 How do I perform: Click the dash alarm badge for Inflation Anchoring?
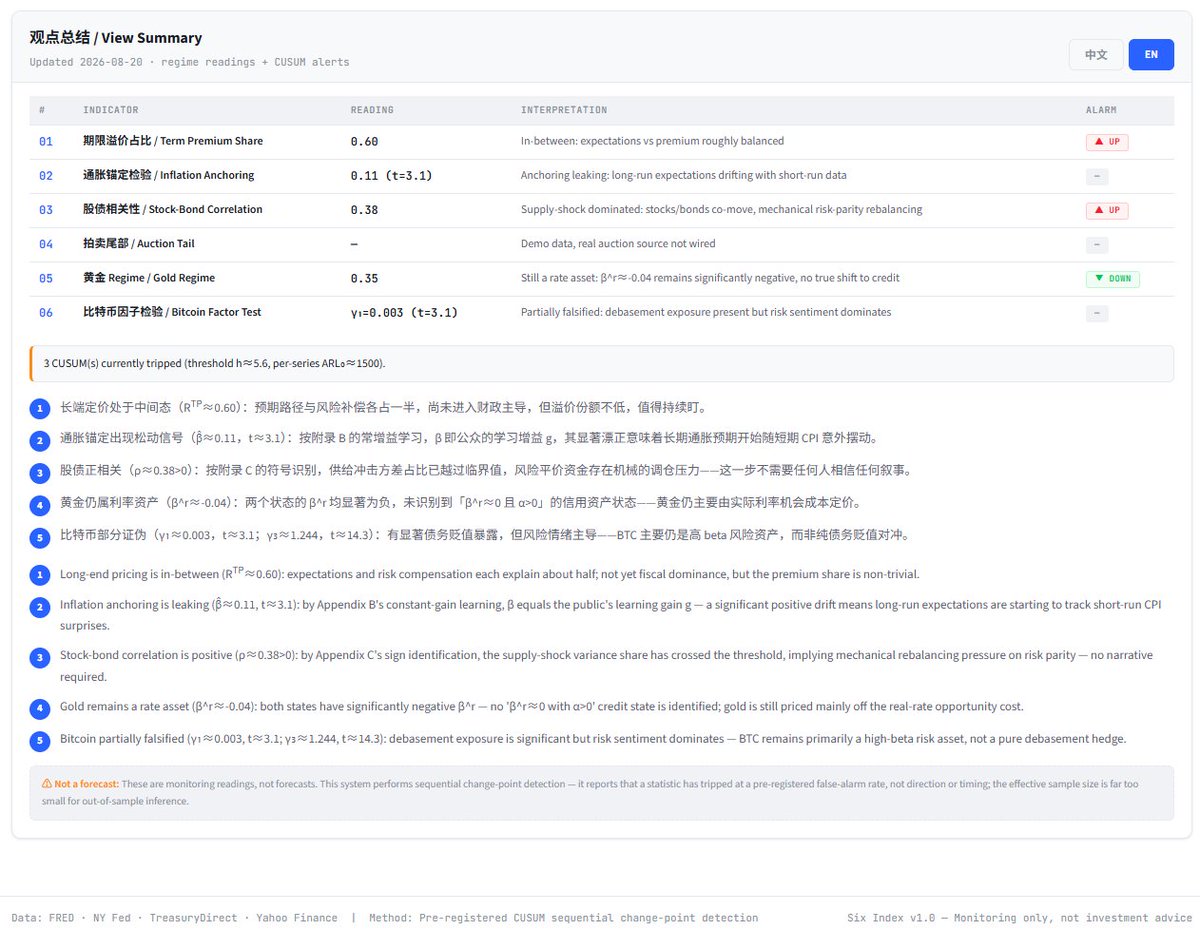(x=1097, y=176)
